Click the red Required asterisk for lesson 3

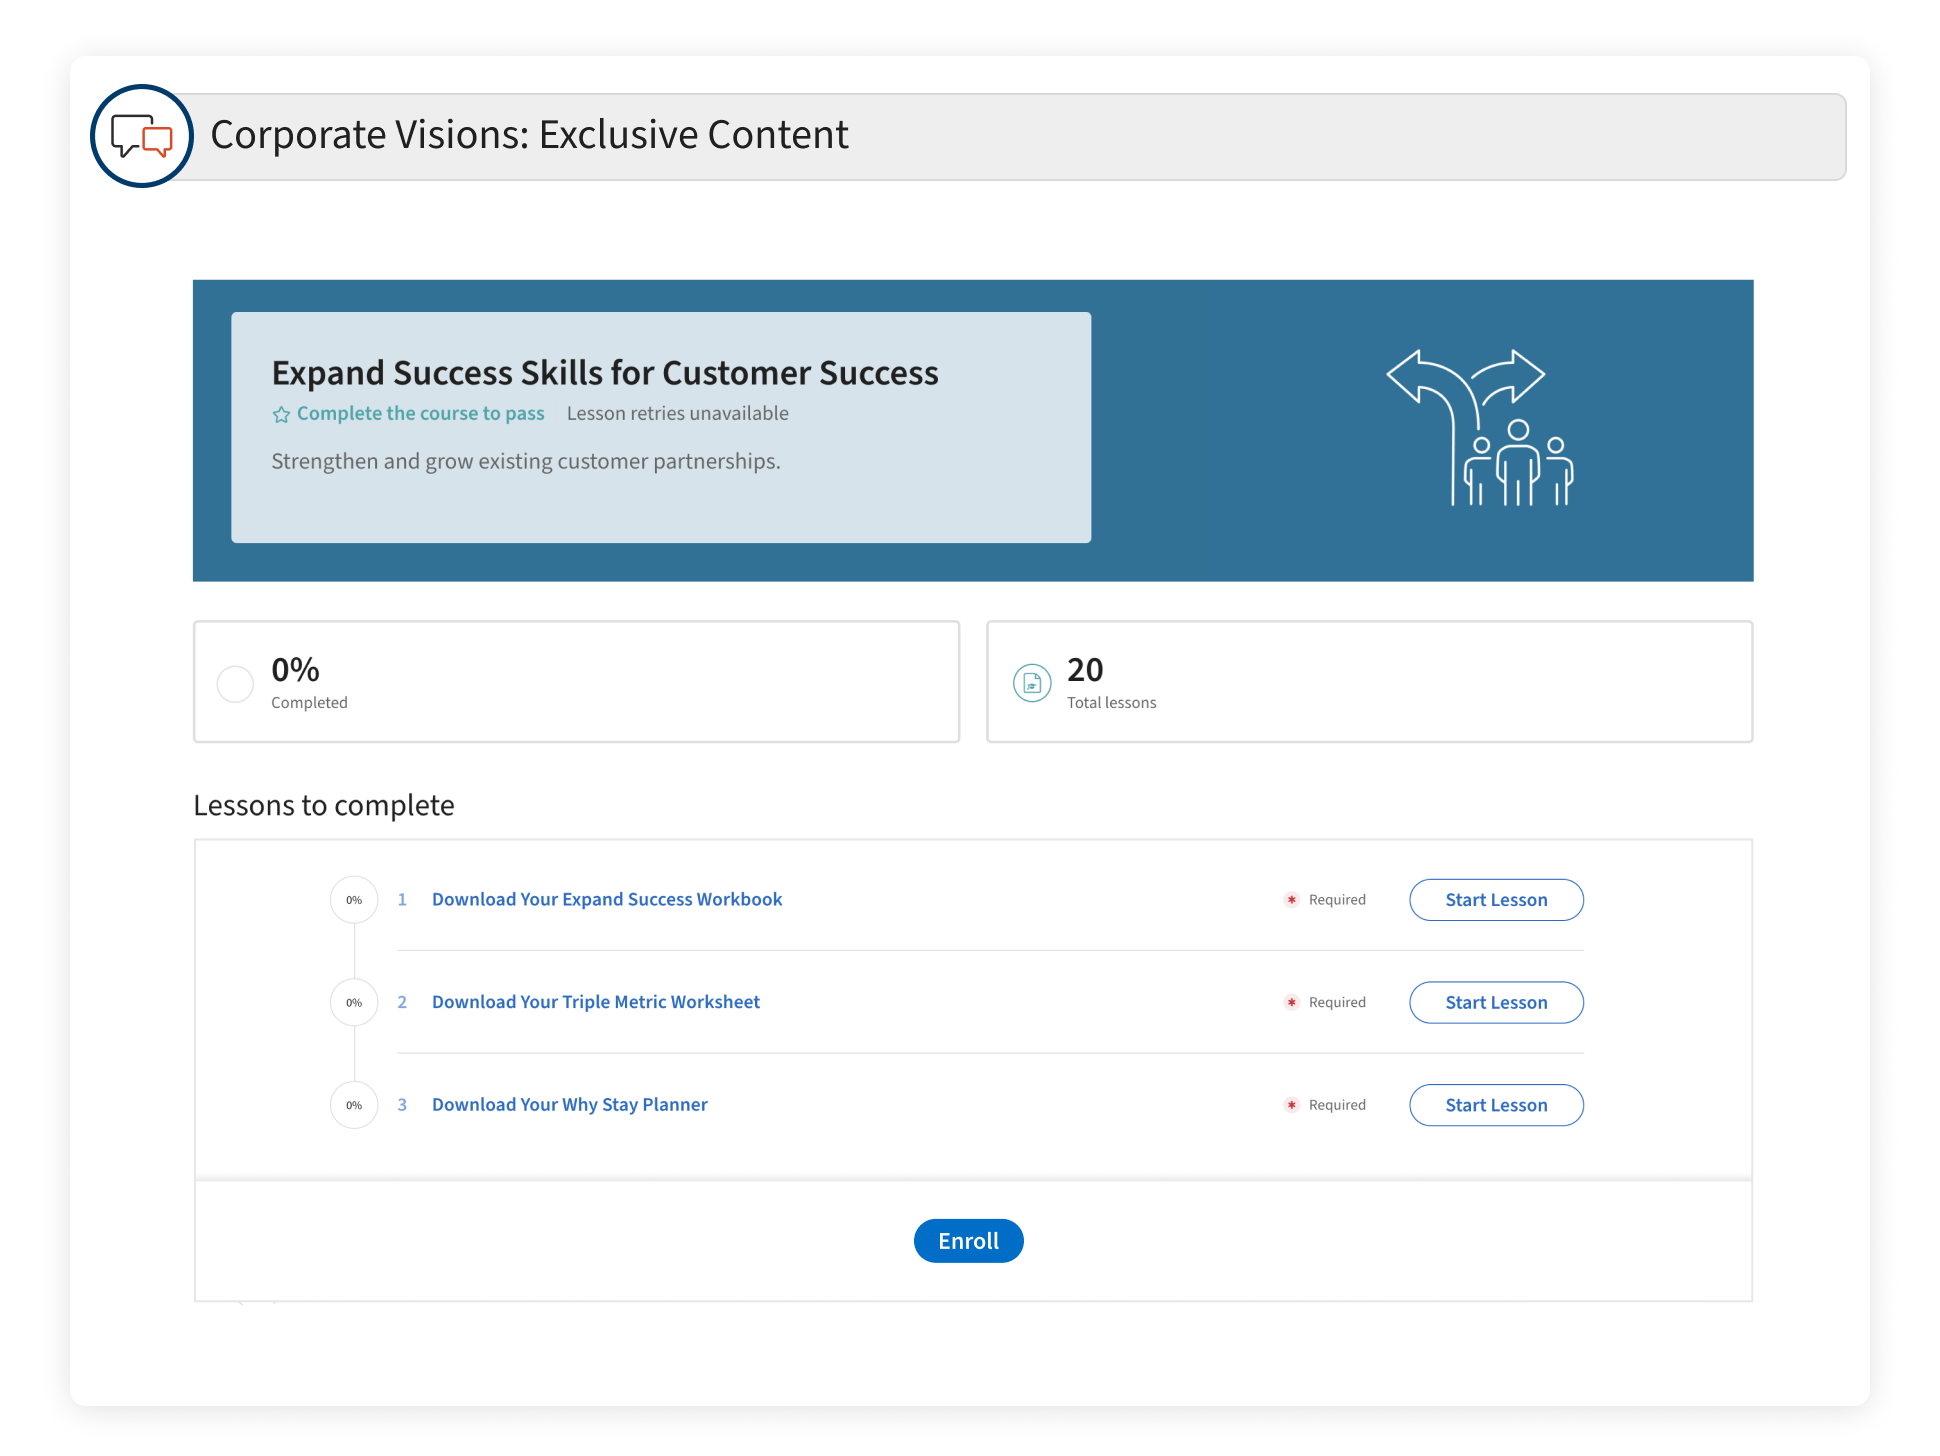pos(1291,1105)
